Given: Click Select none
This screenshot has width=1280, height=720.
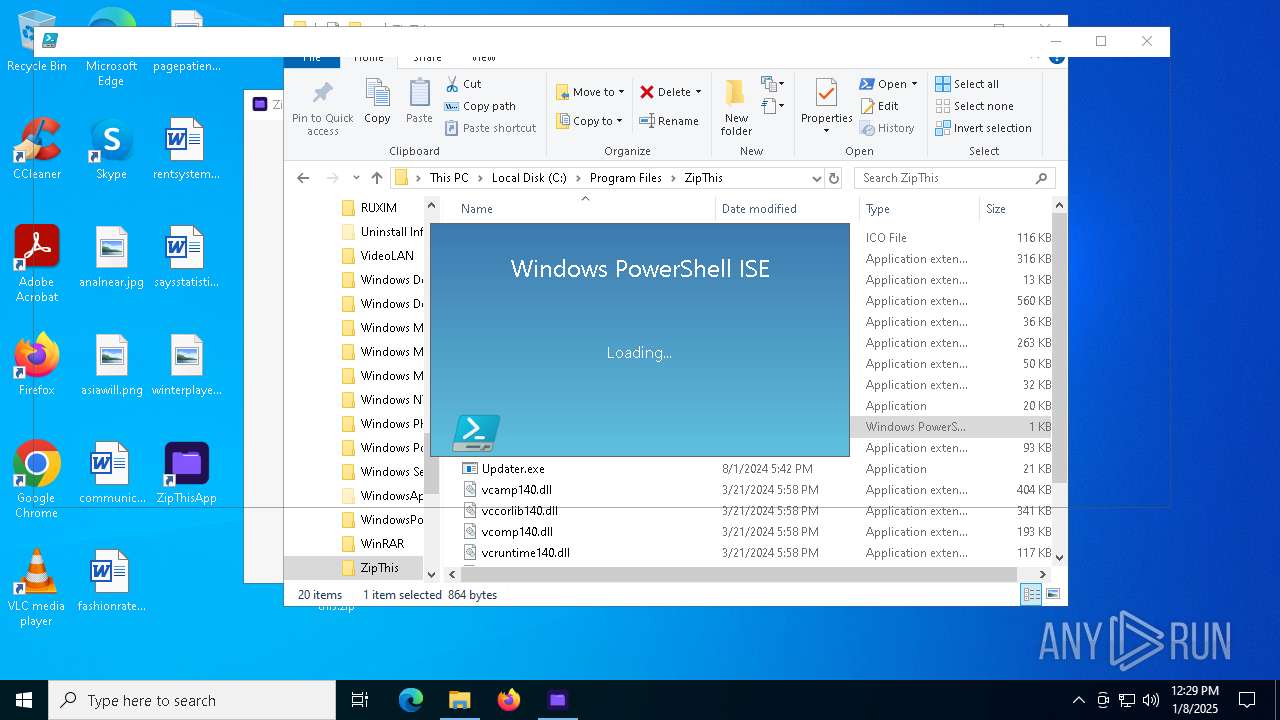Looking at the screenshot, I should 975,106.
